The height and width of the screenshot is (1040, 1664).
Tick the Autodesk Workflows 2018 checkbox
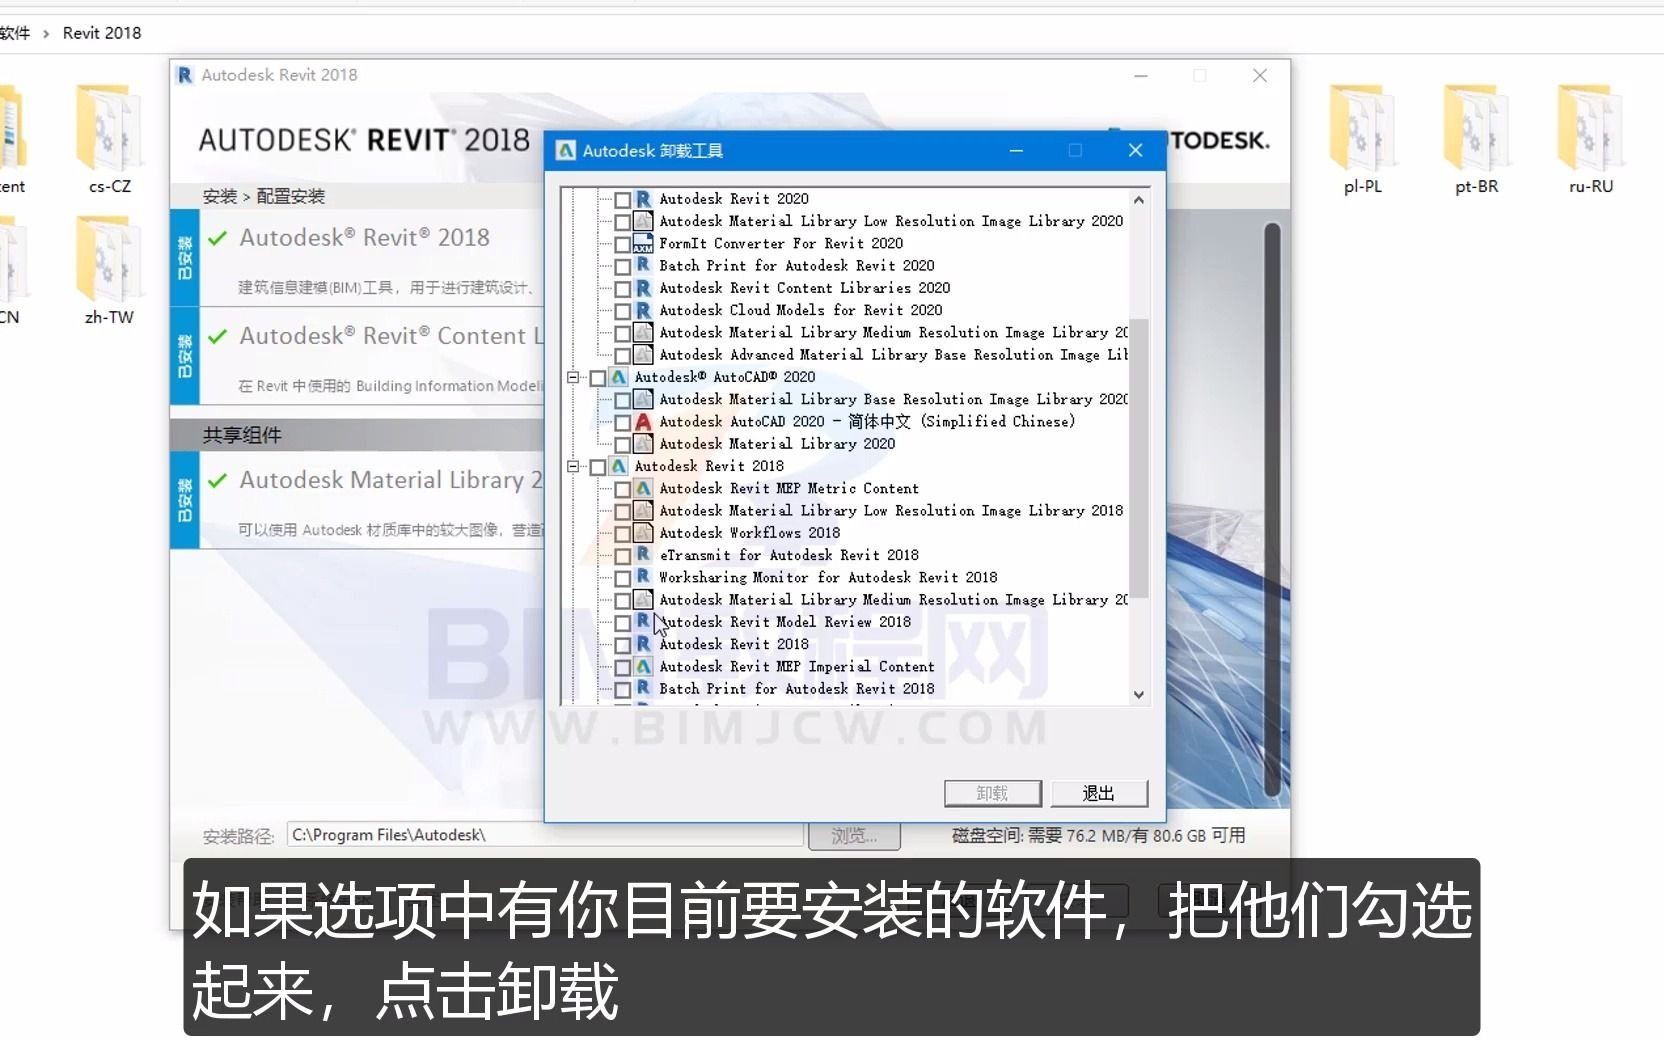(622, 534)
